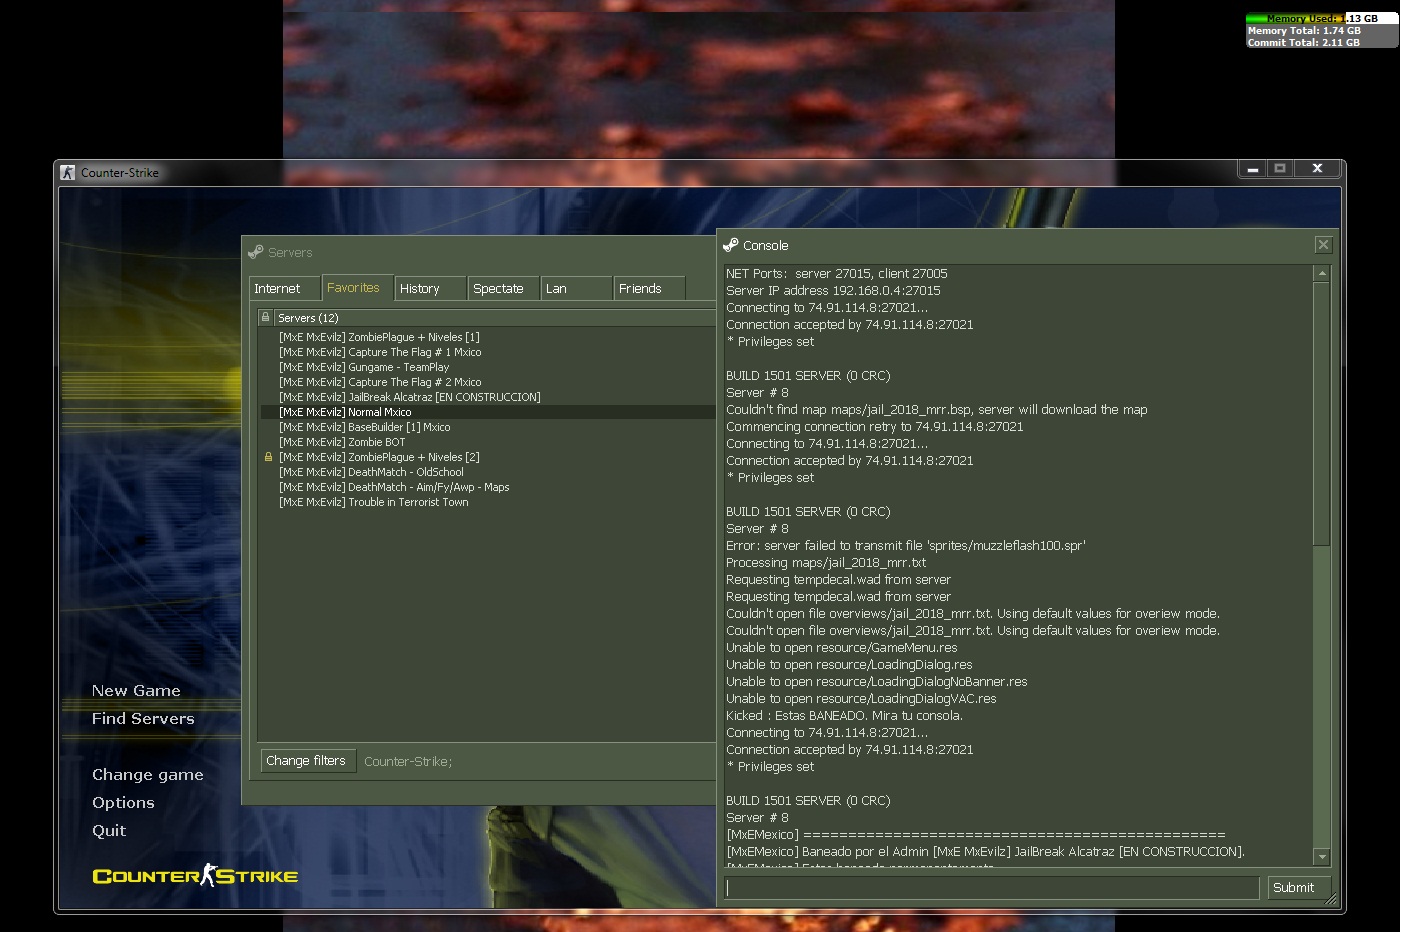Click the console command input field
Image resolution: width=1404 pixels, height=932 pixels.
[991, 887]
